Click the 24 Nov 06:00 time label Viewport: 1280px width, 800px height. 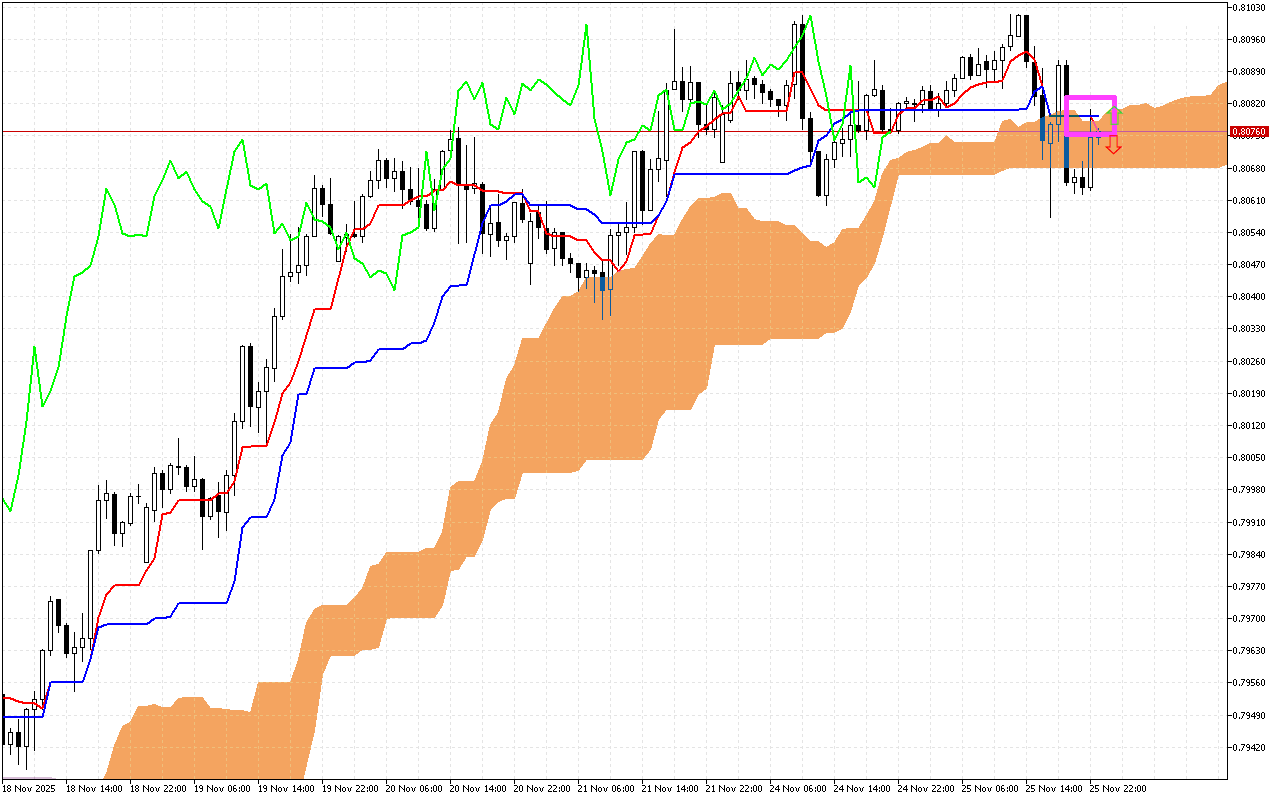tap(798, 789)
